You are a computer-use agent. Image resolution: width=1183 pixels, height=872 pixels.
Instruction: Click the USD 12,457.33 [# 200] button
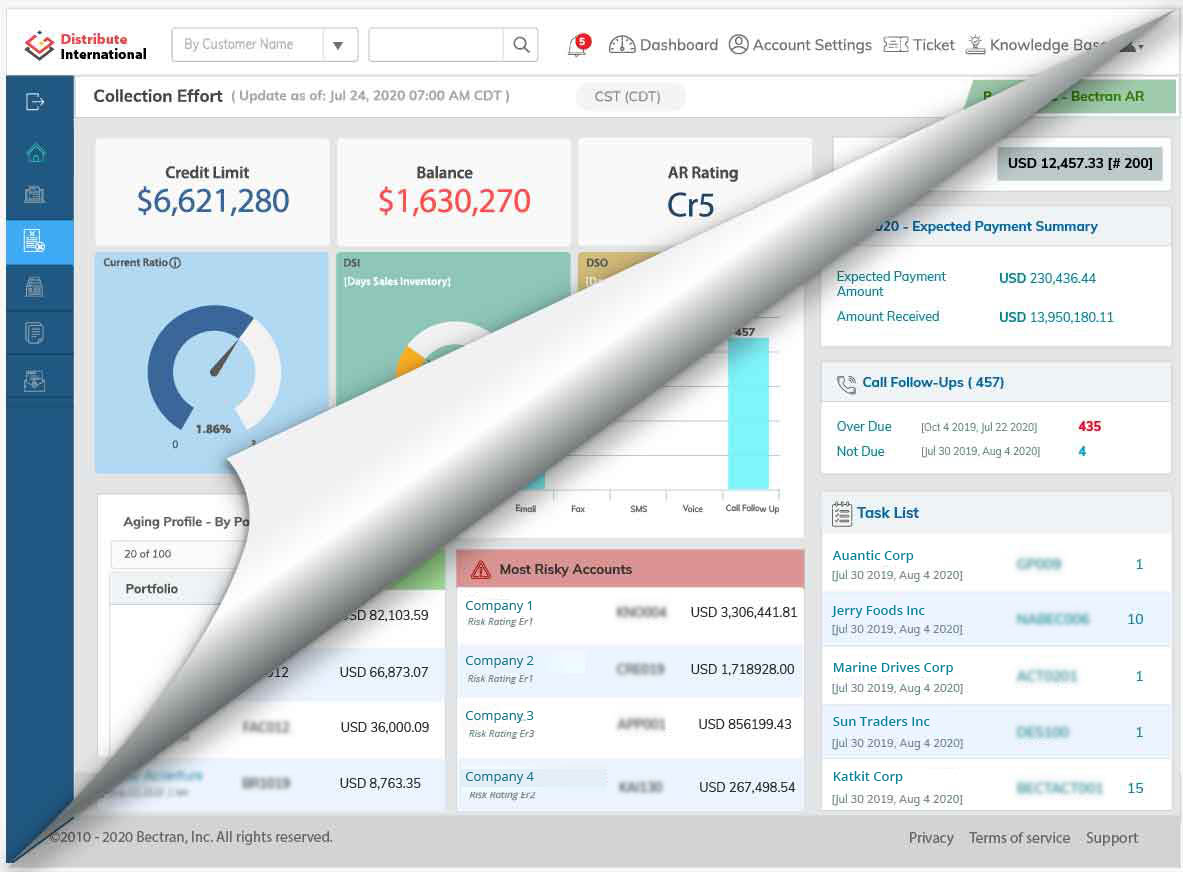[x=1080, y=164]
